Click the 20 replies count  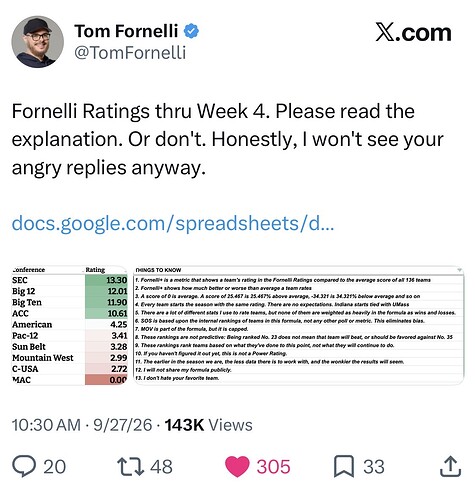[x=55, y=467]
